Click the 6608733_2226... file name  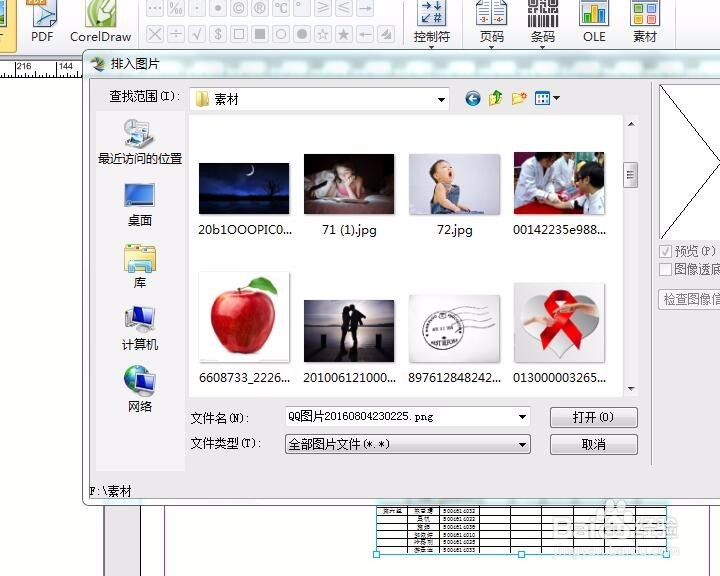244,378
